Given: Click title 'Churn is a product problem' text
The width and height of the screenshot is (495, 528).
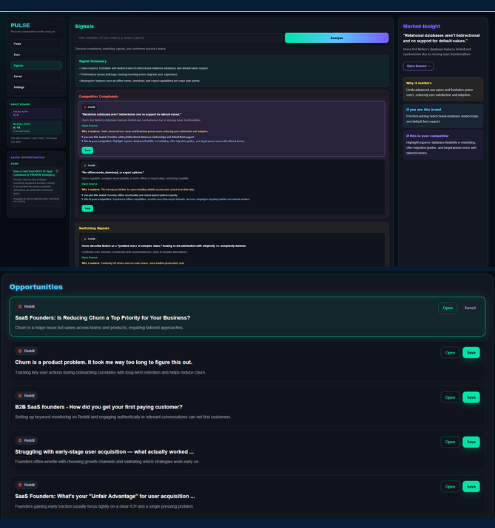Looking at the screenshot, I should [x=103, y=362].
